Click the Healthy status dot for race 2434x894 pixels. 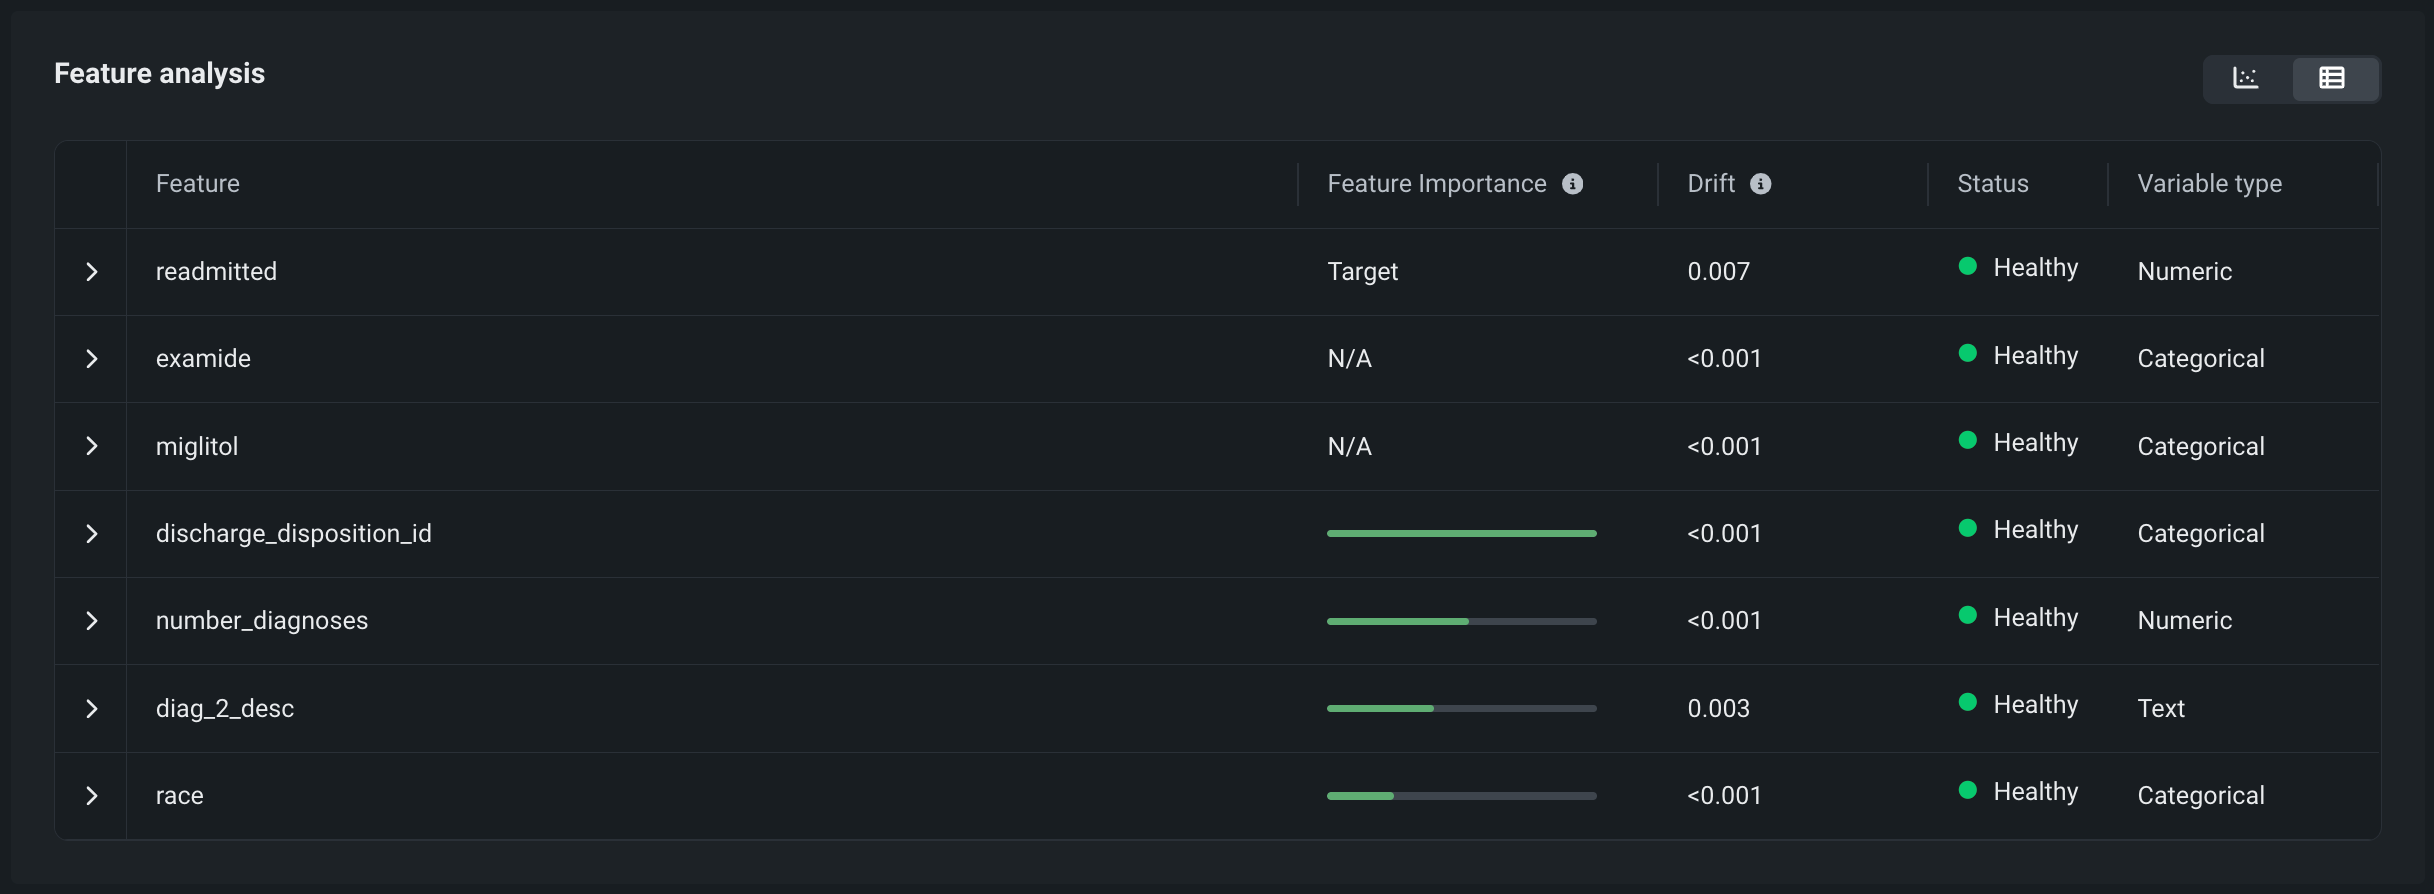click(1968, 790)
